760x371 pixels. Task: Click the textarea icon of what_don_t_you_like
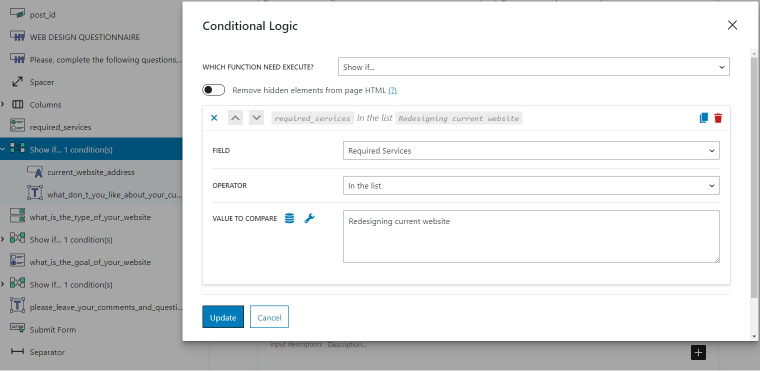(x=35, y=193)
